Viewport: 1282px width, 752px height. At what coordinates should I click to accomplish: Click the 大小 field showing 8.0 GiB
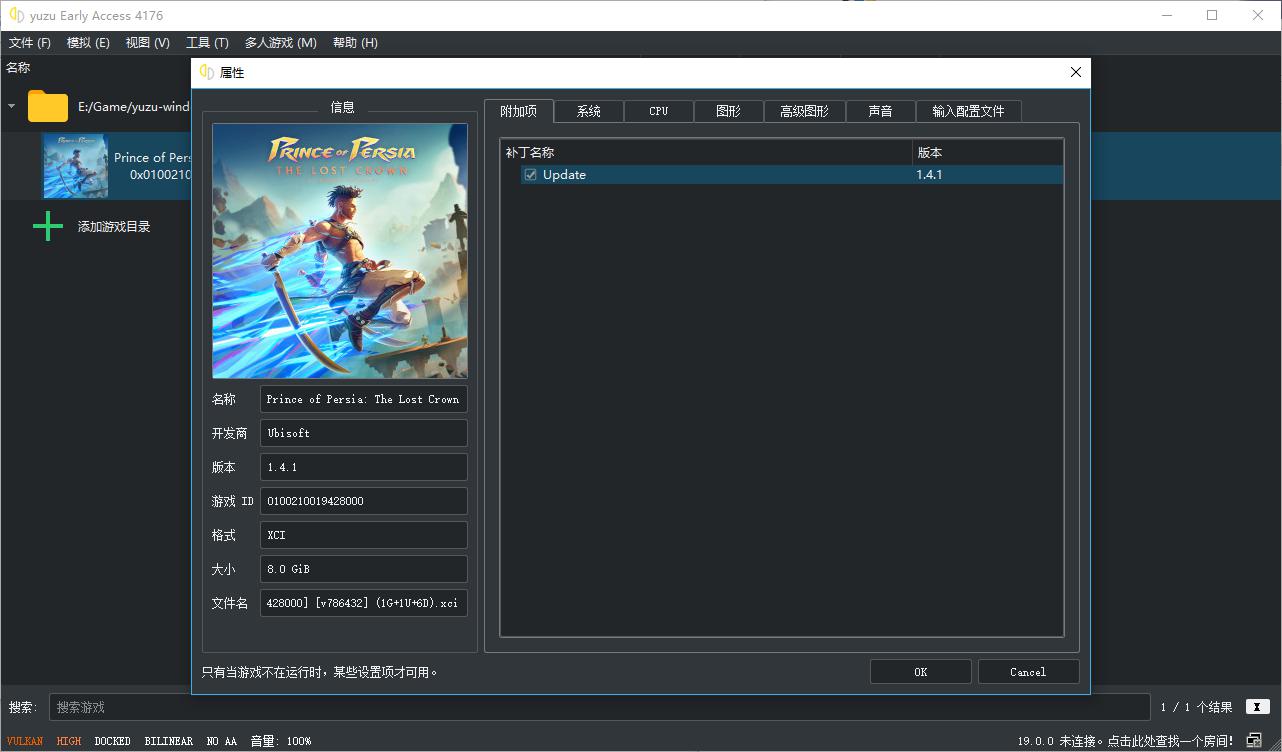point(364,569)
